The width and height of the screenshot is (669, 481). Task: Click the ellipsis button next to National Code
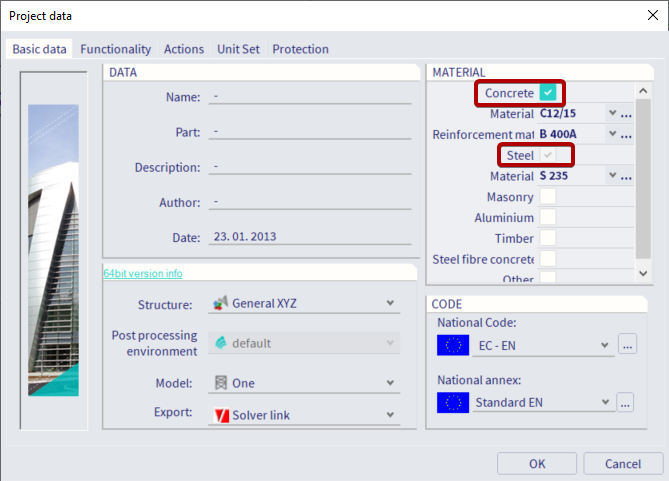tap(627, 345)
